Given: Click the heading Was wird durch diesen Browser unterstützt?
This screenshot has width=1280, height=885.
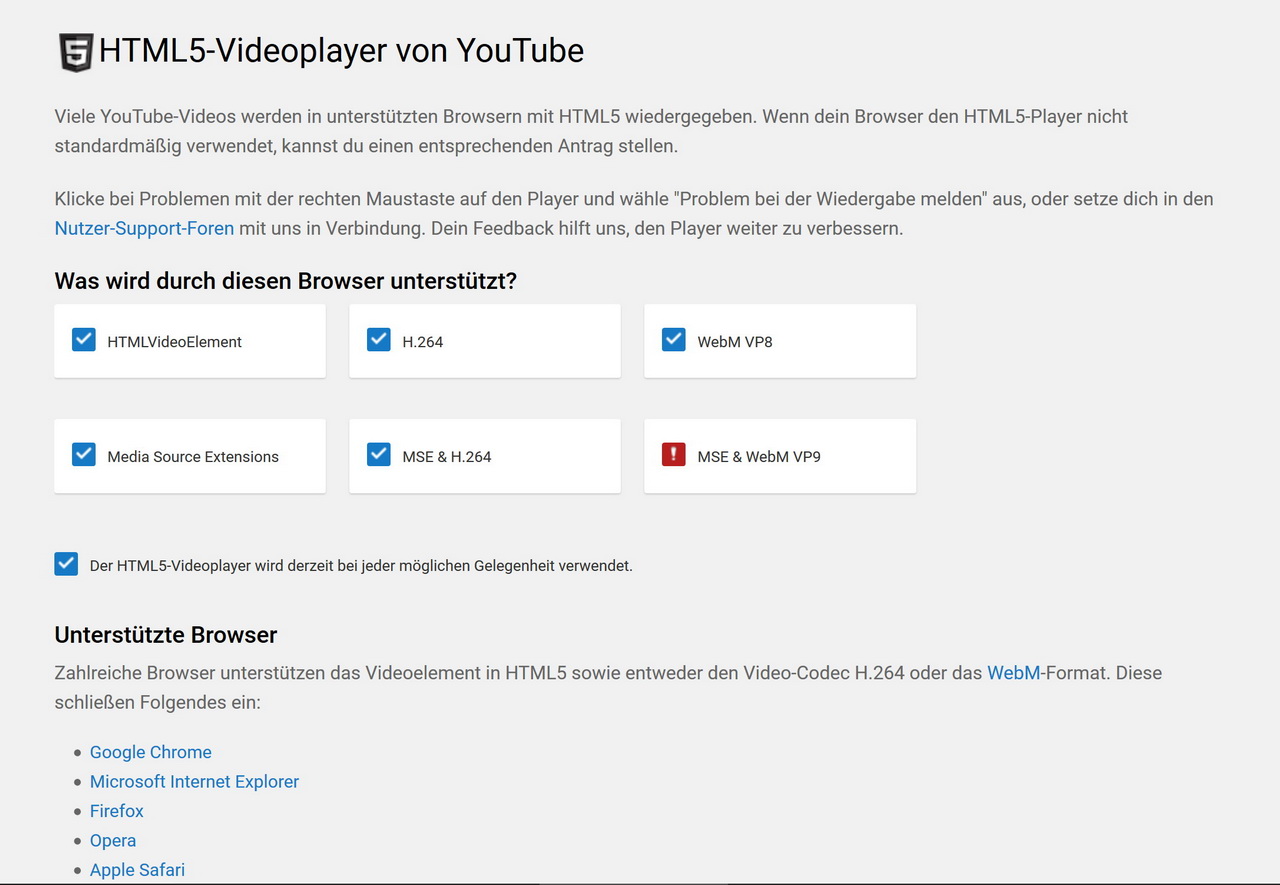Looking at the screenshot, I should pyautogui.click(x=286, y=281).
